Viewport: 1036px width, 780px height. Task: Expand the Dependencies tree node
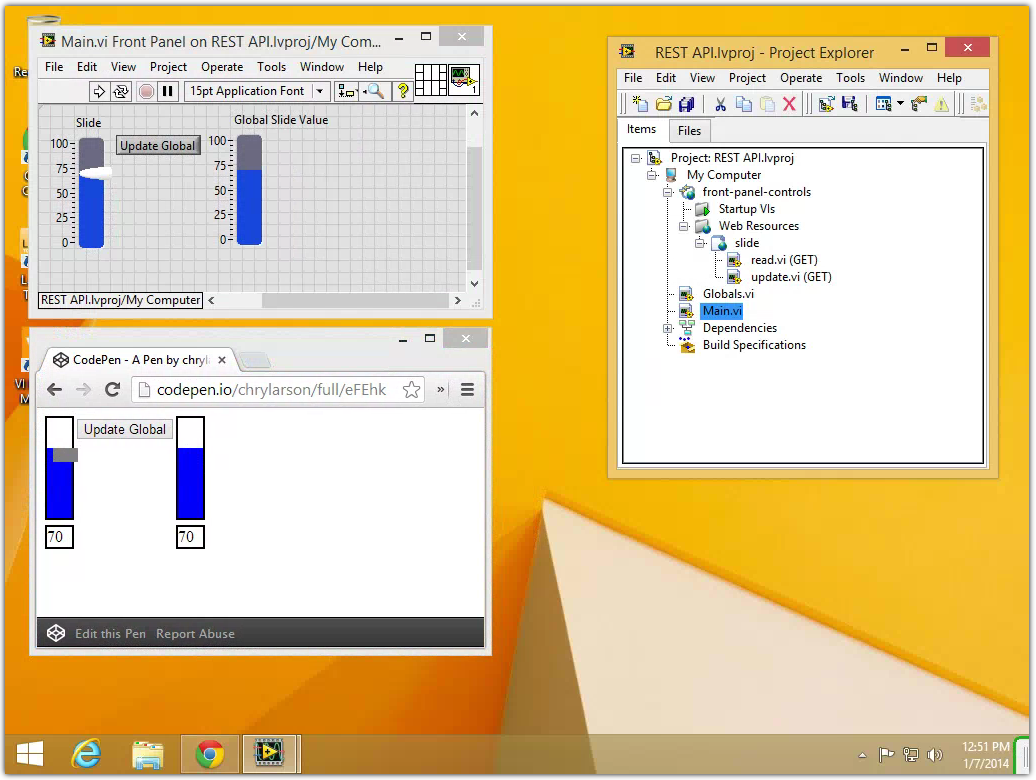click(x=668, y=328)
